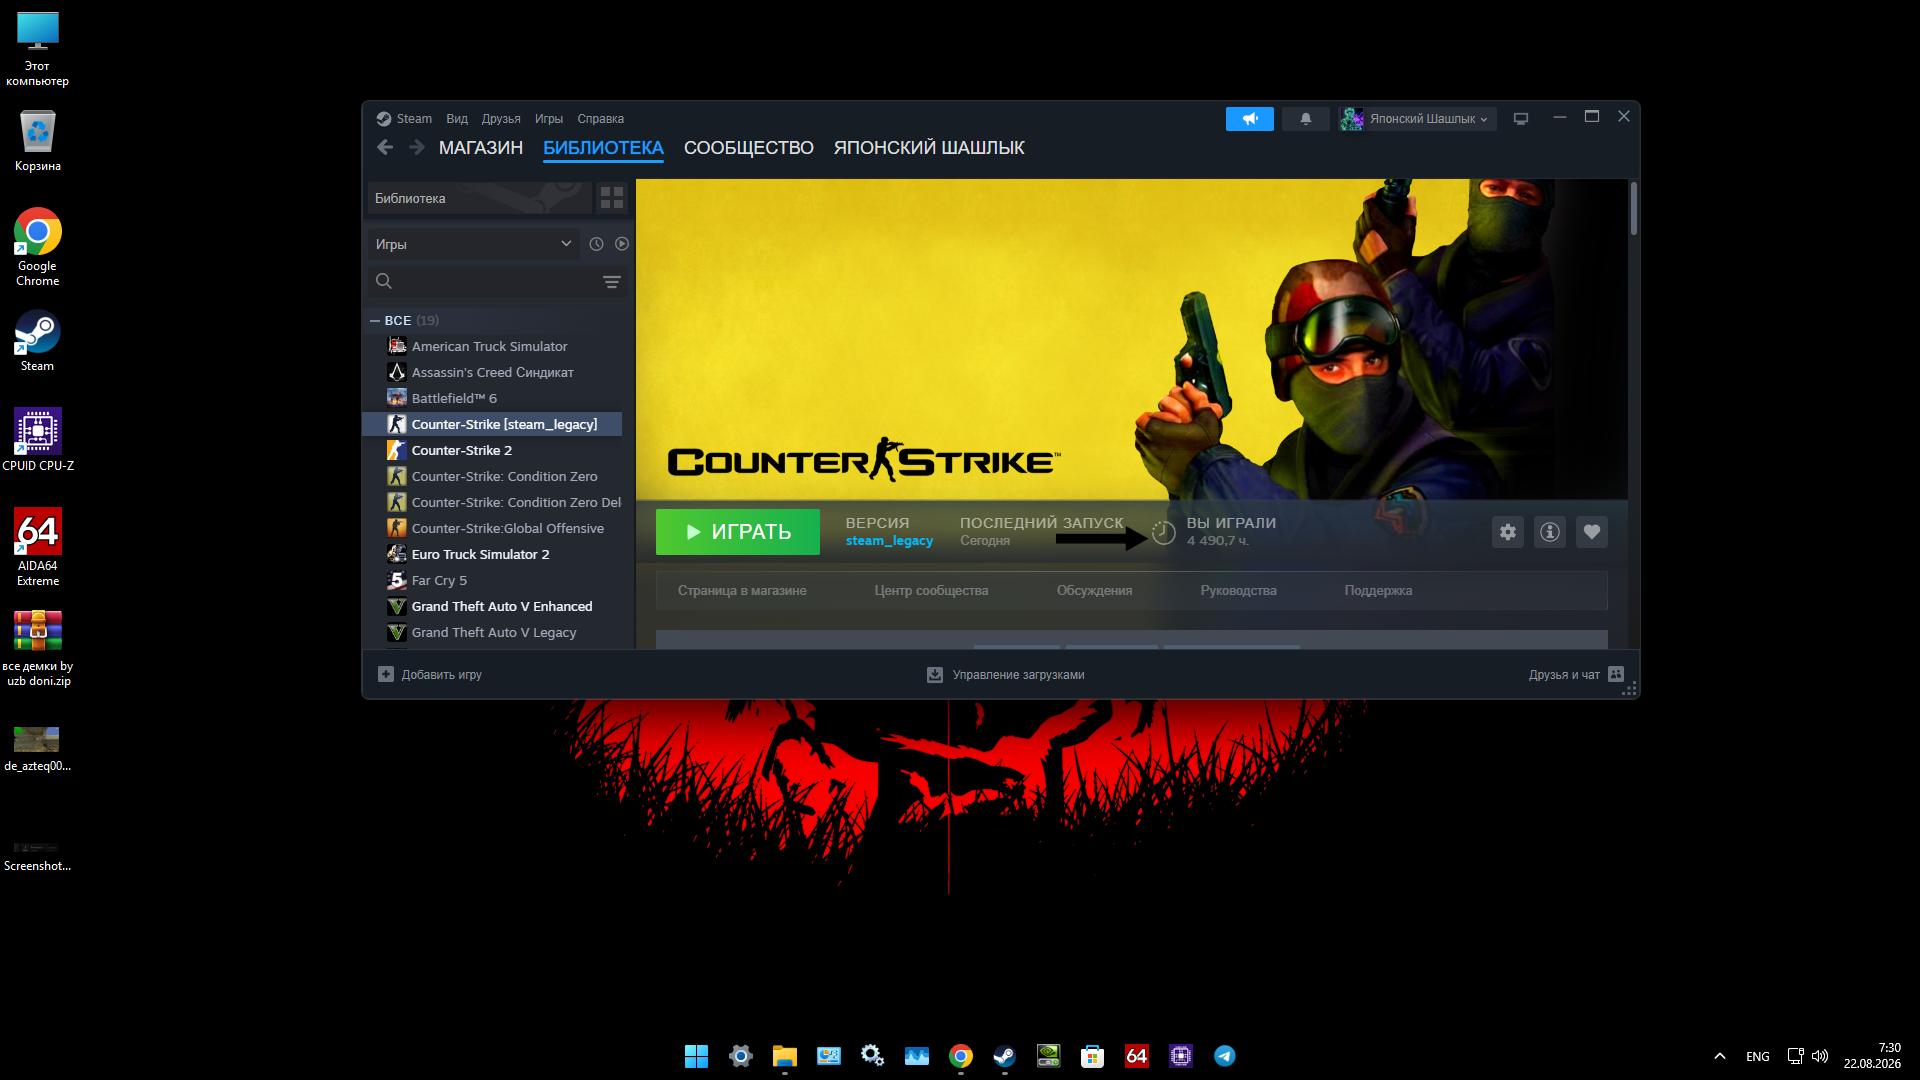Click the playtime clock icon
This screenshot has width=1920, height=1080.
point(1163,532)
